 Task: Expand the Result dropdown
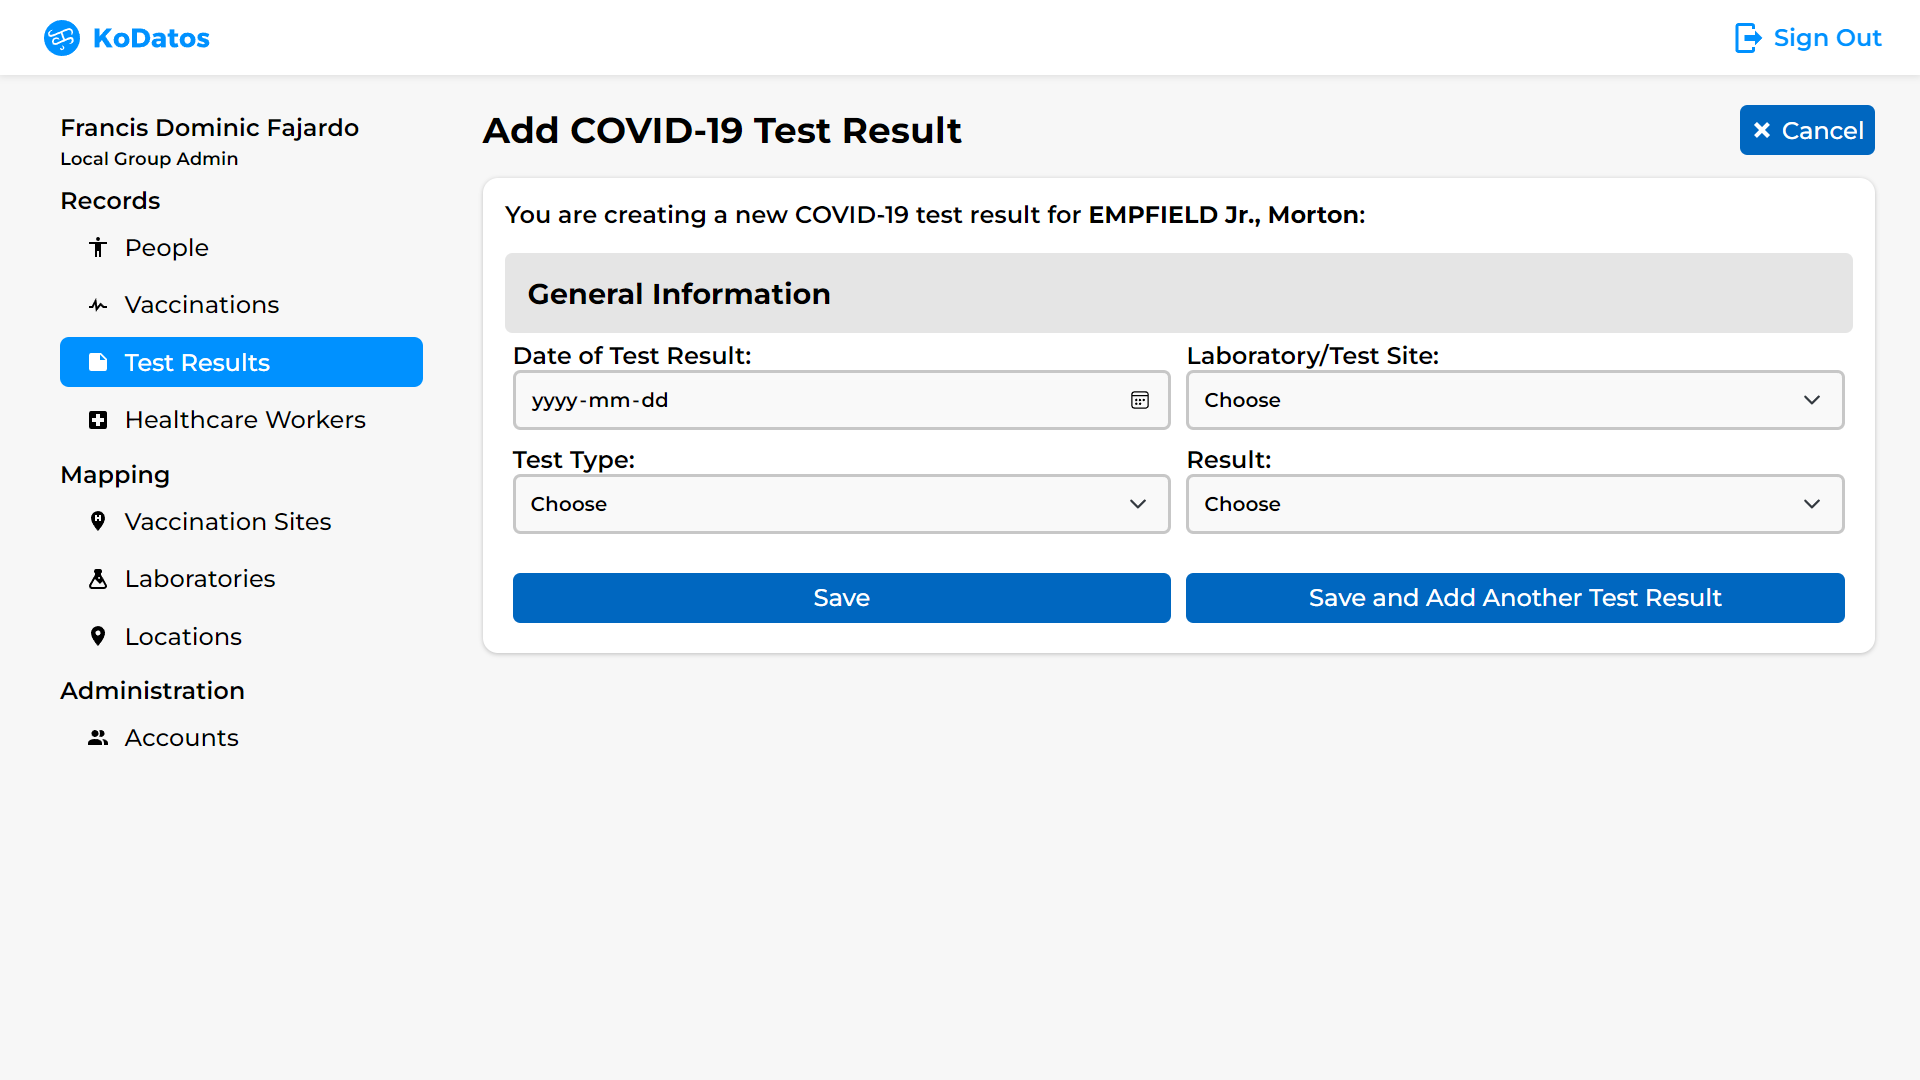point(1514,504)
